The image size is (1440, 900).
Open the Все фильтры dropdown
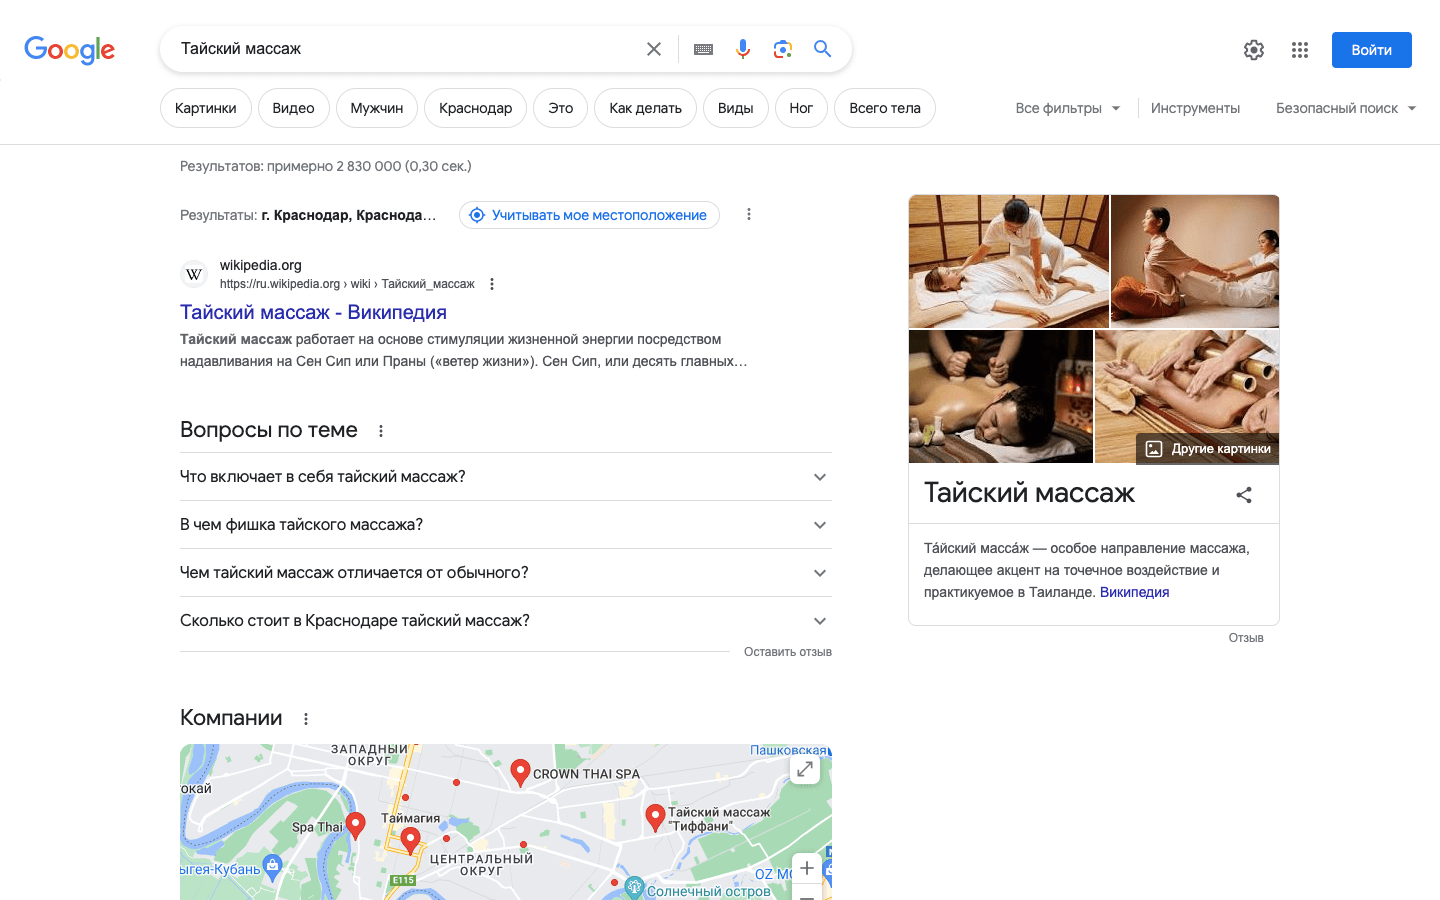[x=1067, y=108]
